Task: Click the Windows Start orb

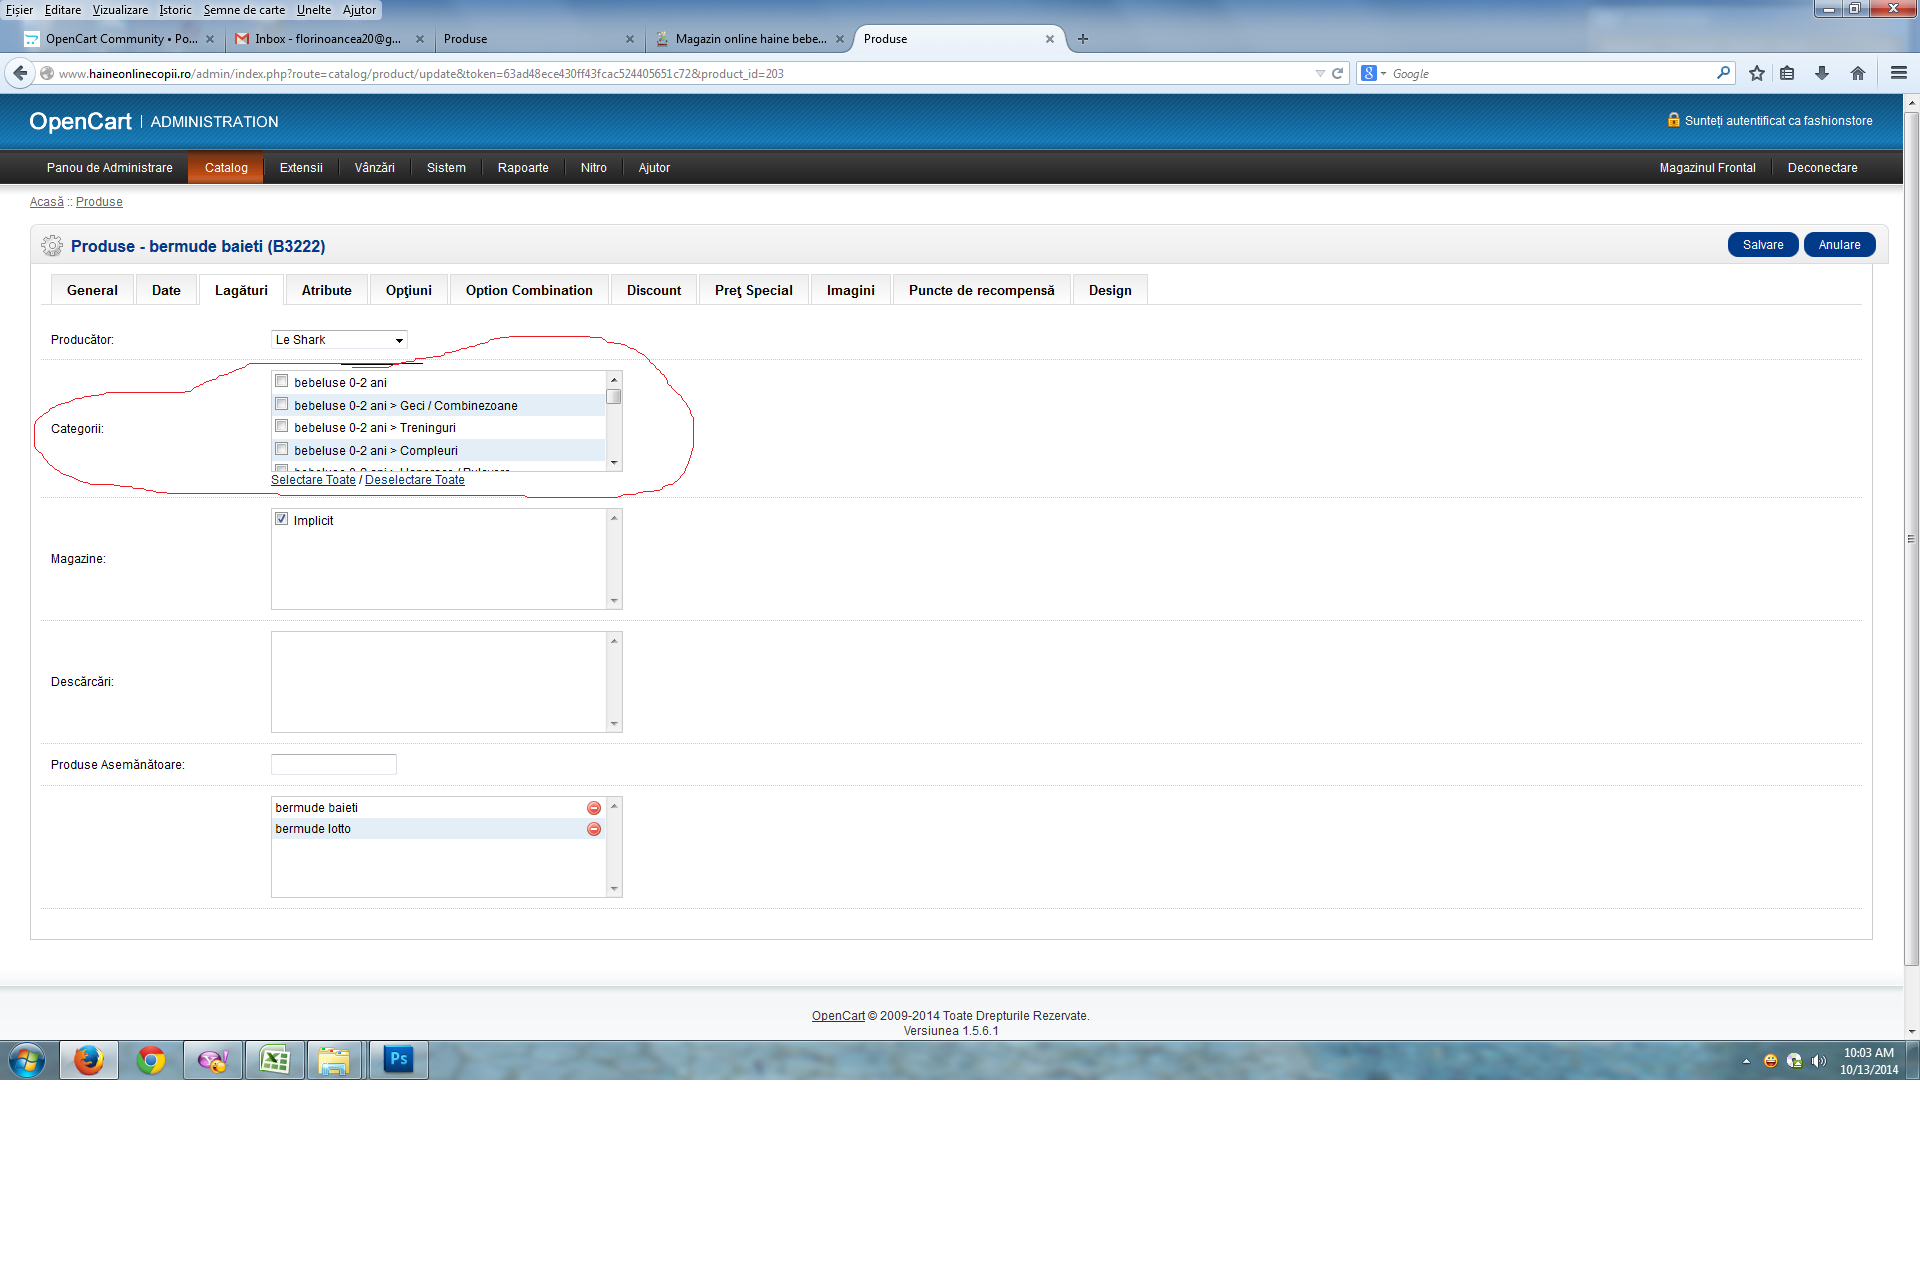Action: click(x=27, y=1060)
